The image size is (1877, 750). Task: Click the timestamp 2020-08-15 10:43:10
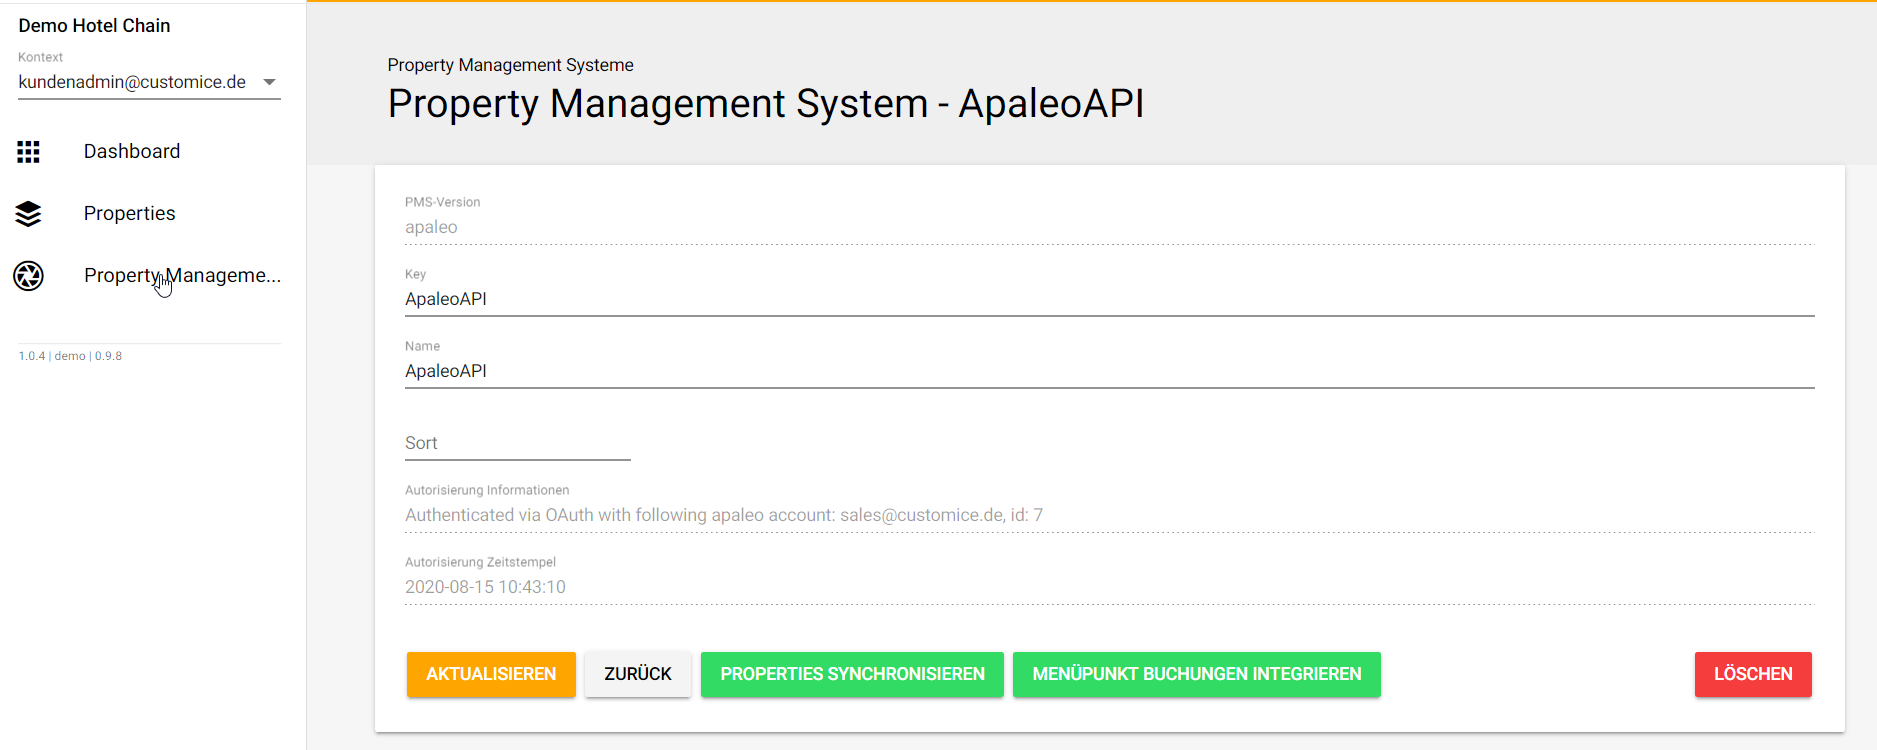tap(485, 587)
